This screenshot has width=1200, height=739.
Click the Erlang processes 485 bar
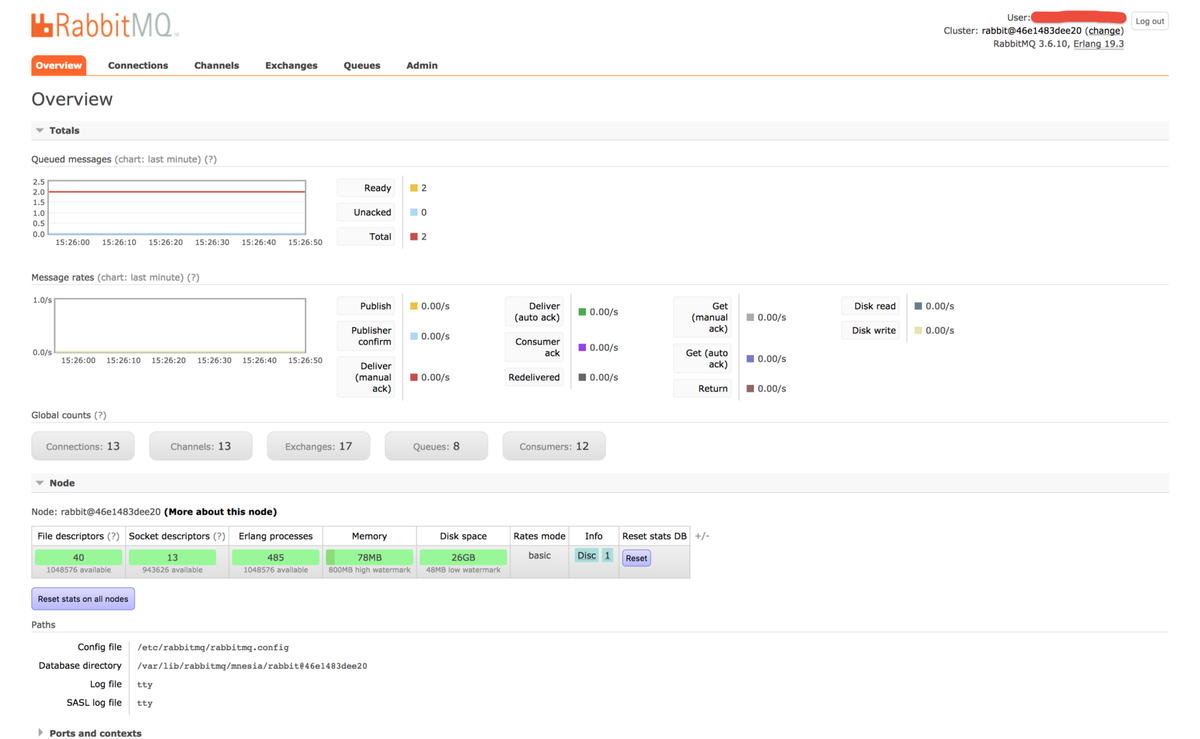tap(275, 557)
